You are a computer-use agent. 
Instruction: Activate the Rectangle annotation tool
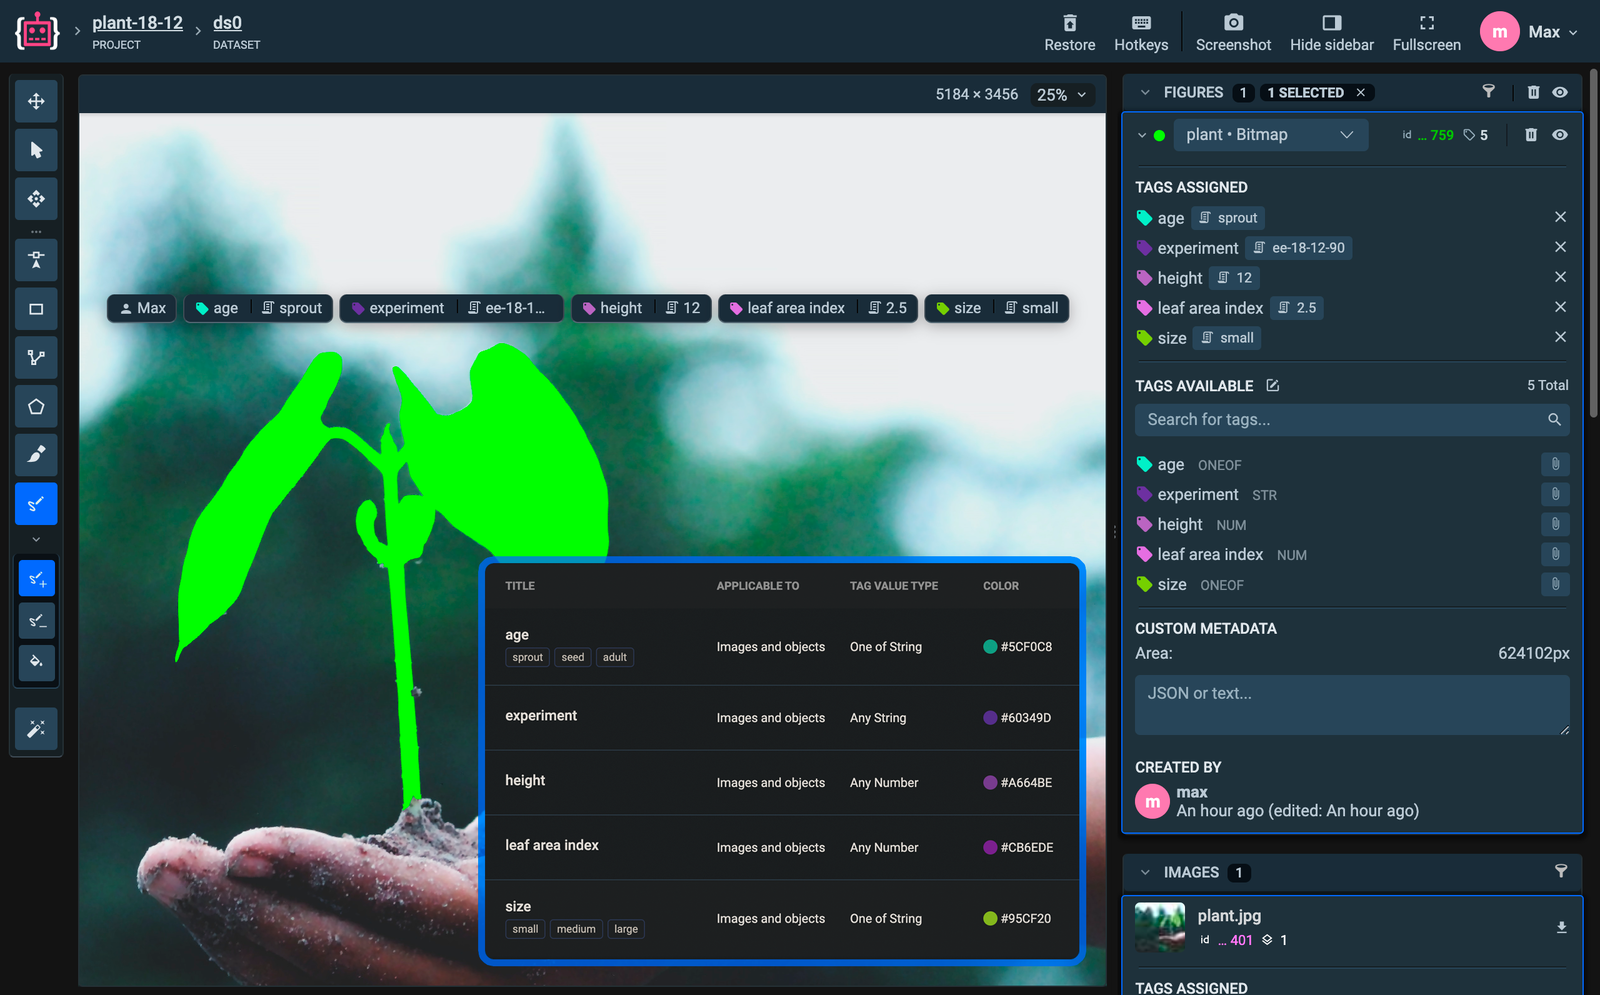(36, 309)
